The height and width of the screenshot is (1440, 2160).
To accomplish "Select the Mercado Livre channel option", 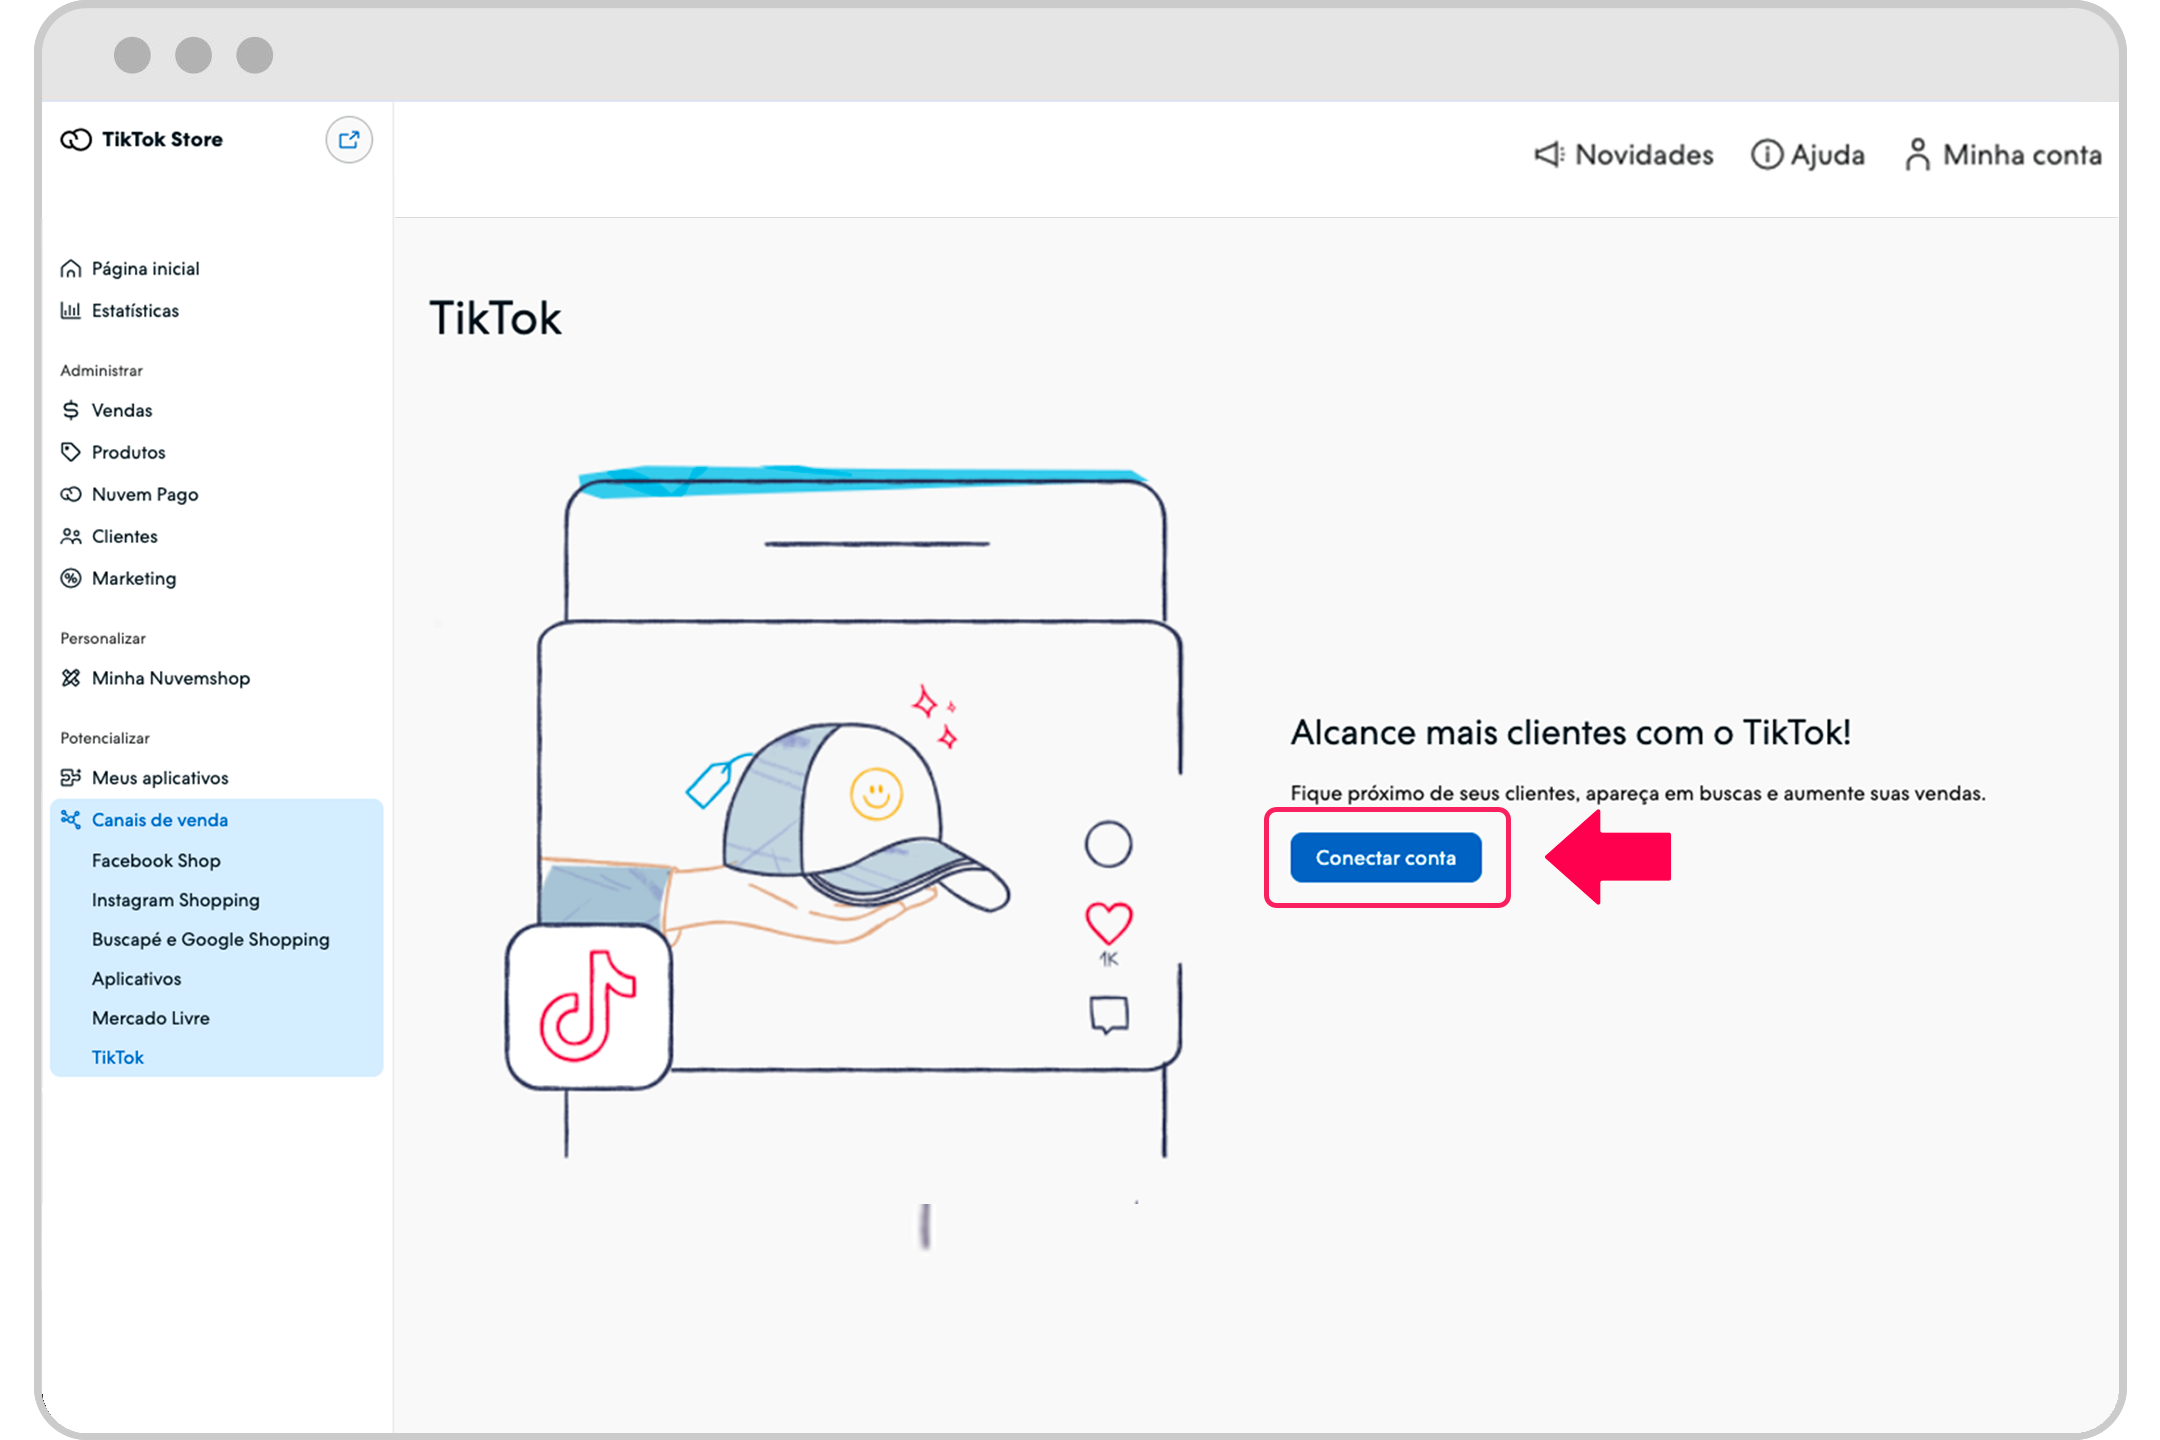I will pyautogui.click(x=153, y=1019).
